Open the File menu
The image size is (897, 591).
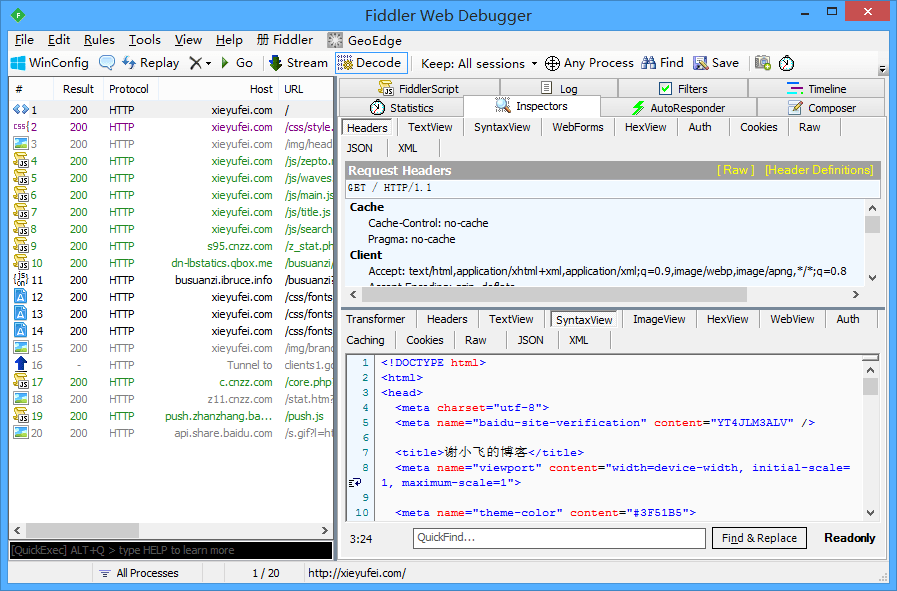point(24,40)
